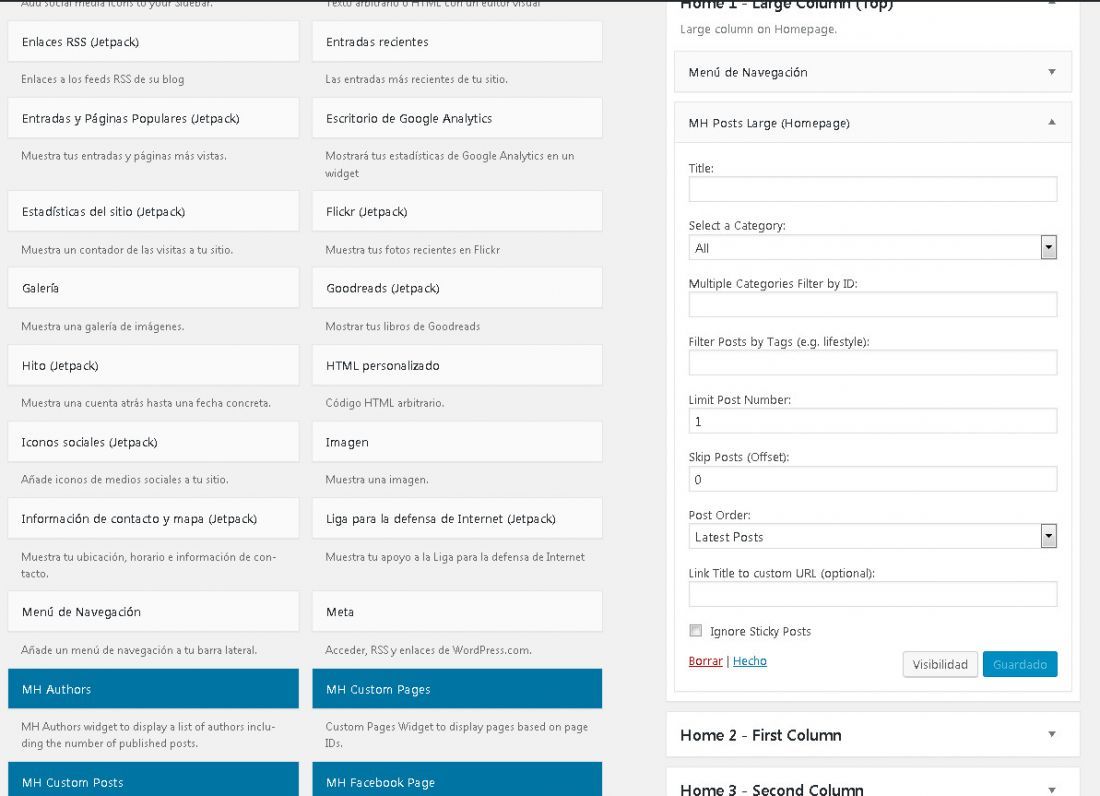Select the MH Authors widget
The width and height of the screenshot is (1100, 796).
153,689
